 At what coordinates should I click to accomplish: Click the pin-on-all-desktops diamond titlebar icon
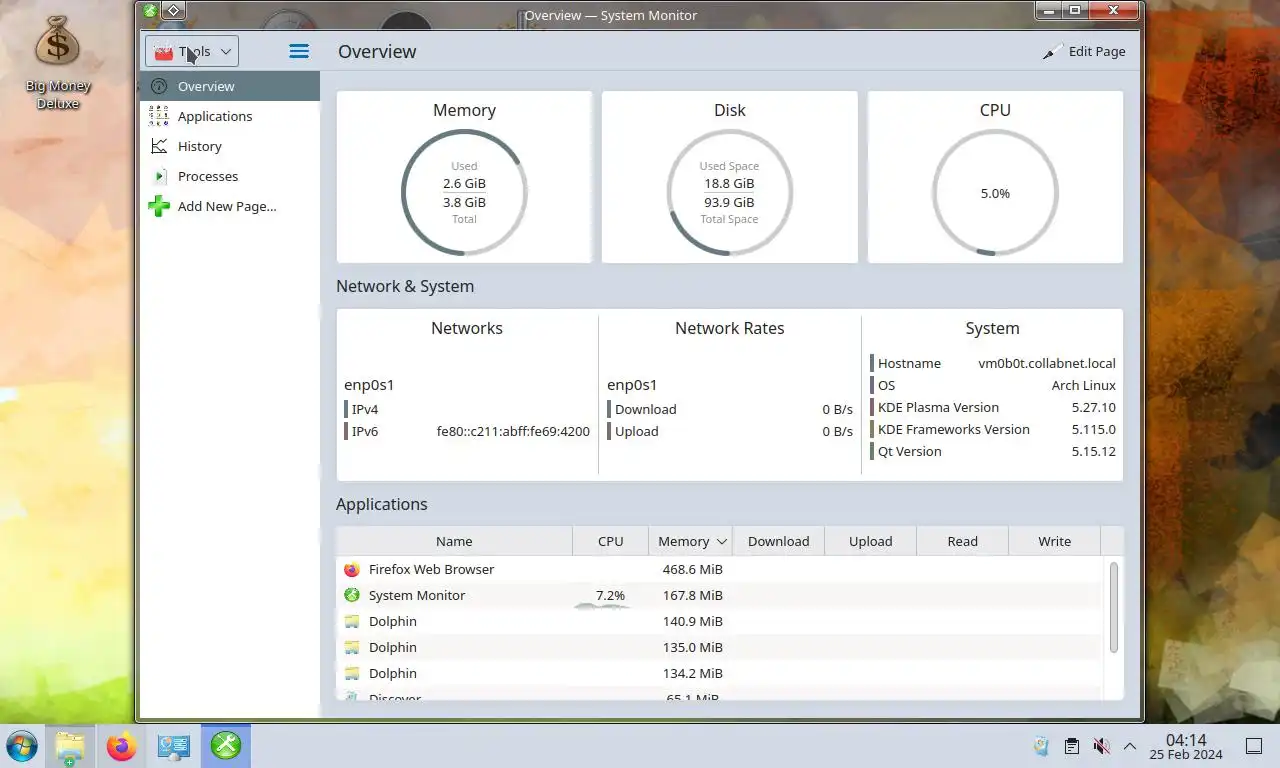(173, 11)
